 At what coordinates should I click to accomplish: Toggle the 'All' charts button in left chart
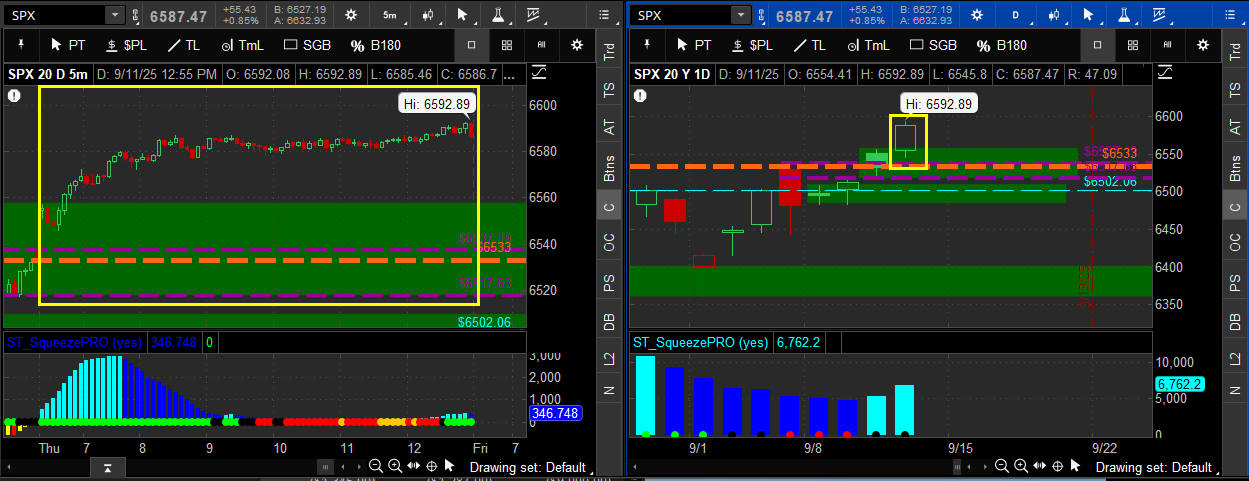point(541,45)
